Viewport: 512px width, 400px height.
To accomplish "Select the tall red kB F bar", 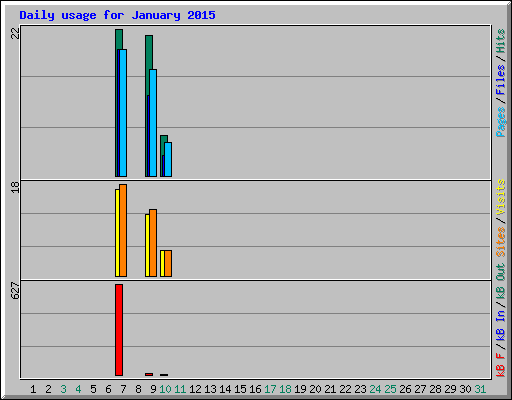I will coord(119,330).
